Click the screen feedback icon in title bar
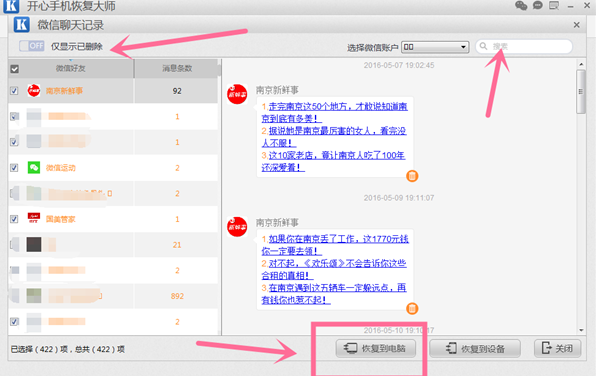 554,5
